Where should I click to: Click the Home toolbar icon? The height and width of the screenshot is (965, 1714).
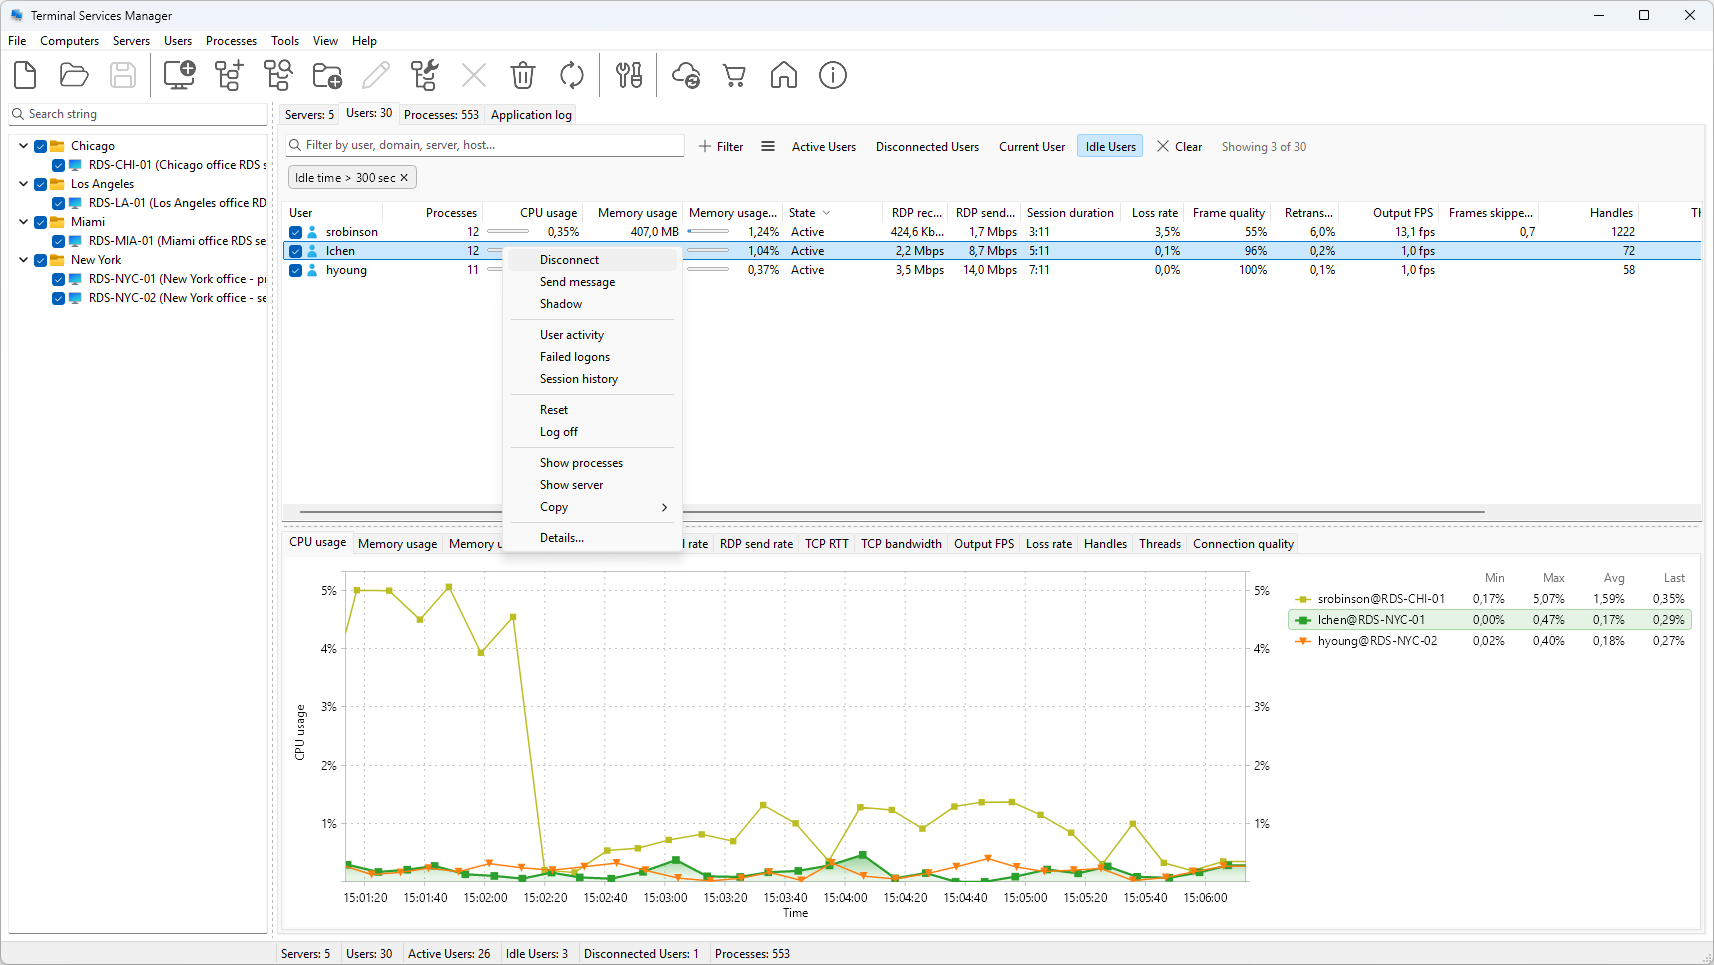(x=784, y=75)
